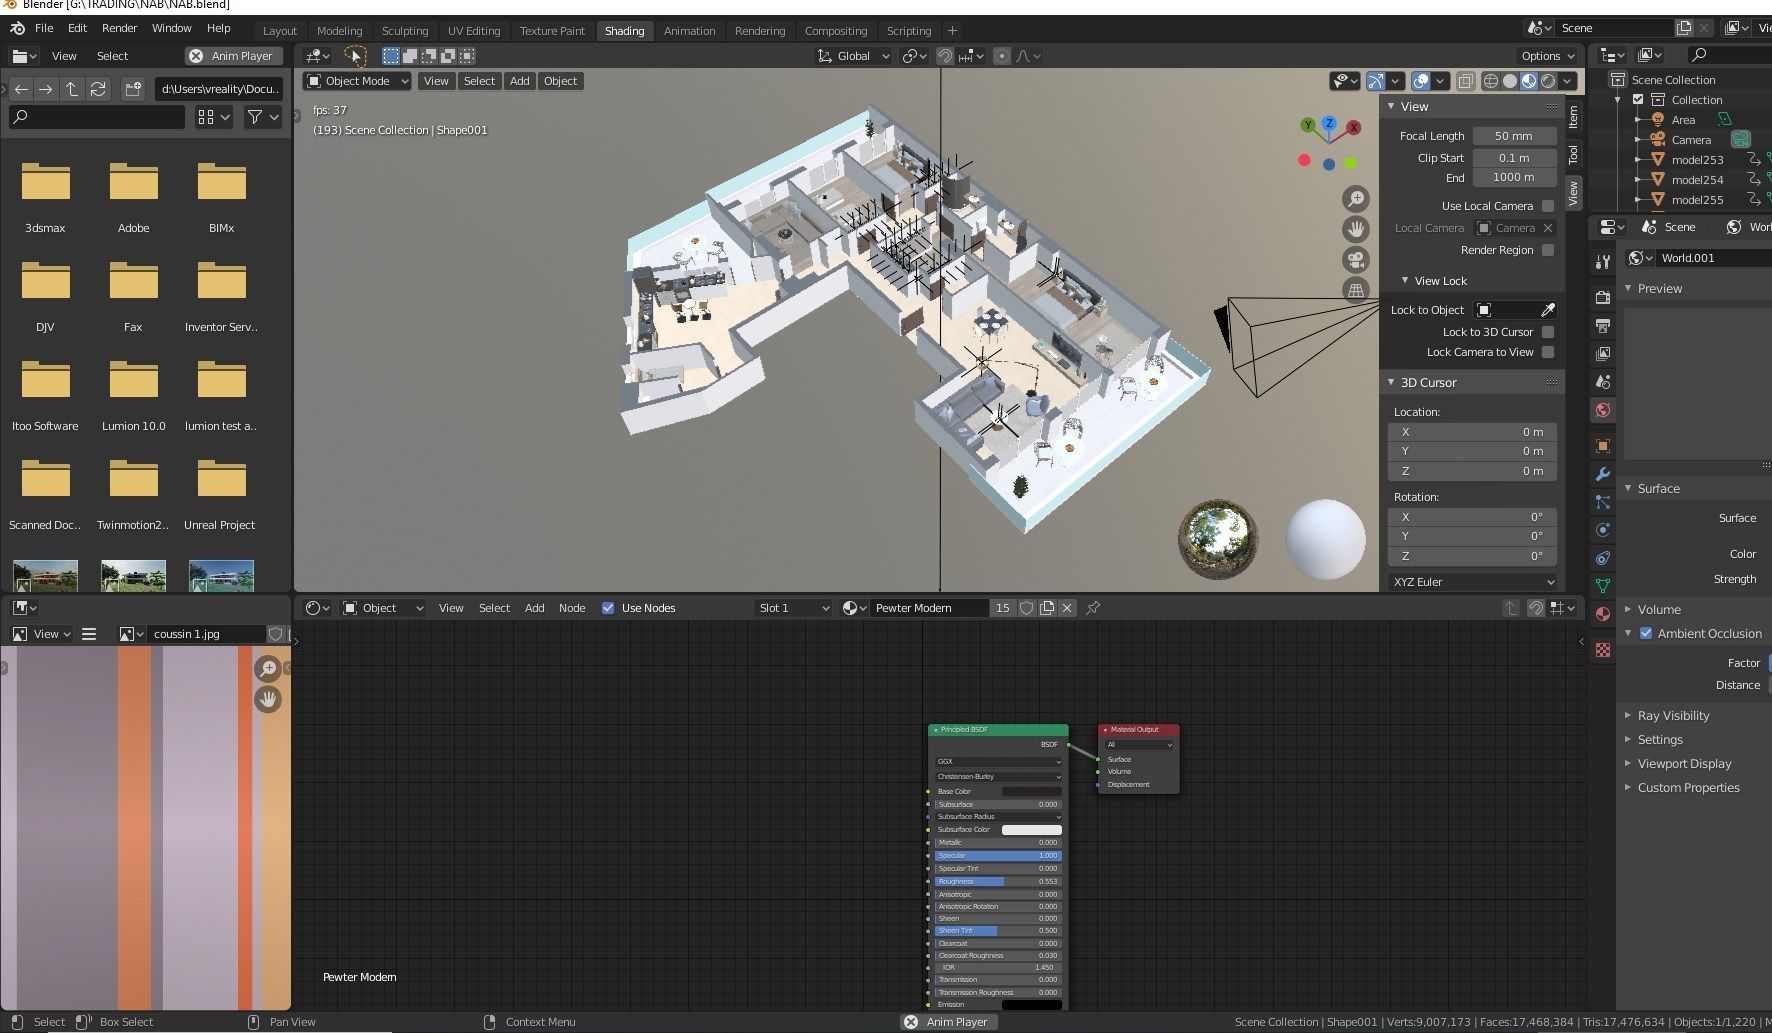
Task: Enable the Use Local Camera checkbox
Action: (1548, 206)
